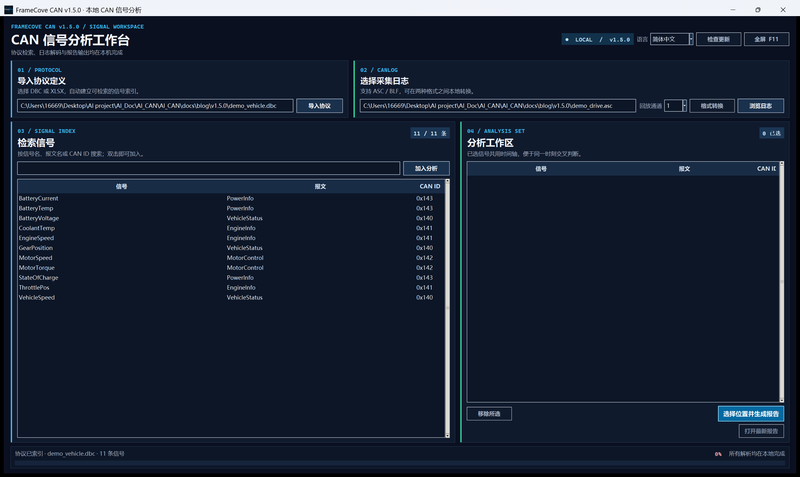Click signal index scrollbar up arrow

(447, 182)
